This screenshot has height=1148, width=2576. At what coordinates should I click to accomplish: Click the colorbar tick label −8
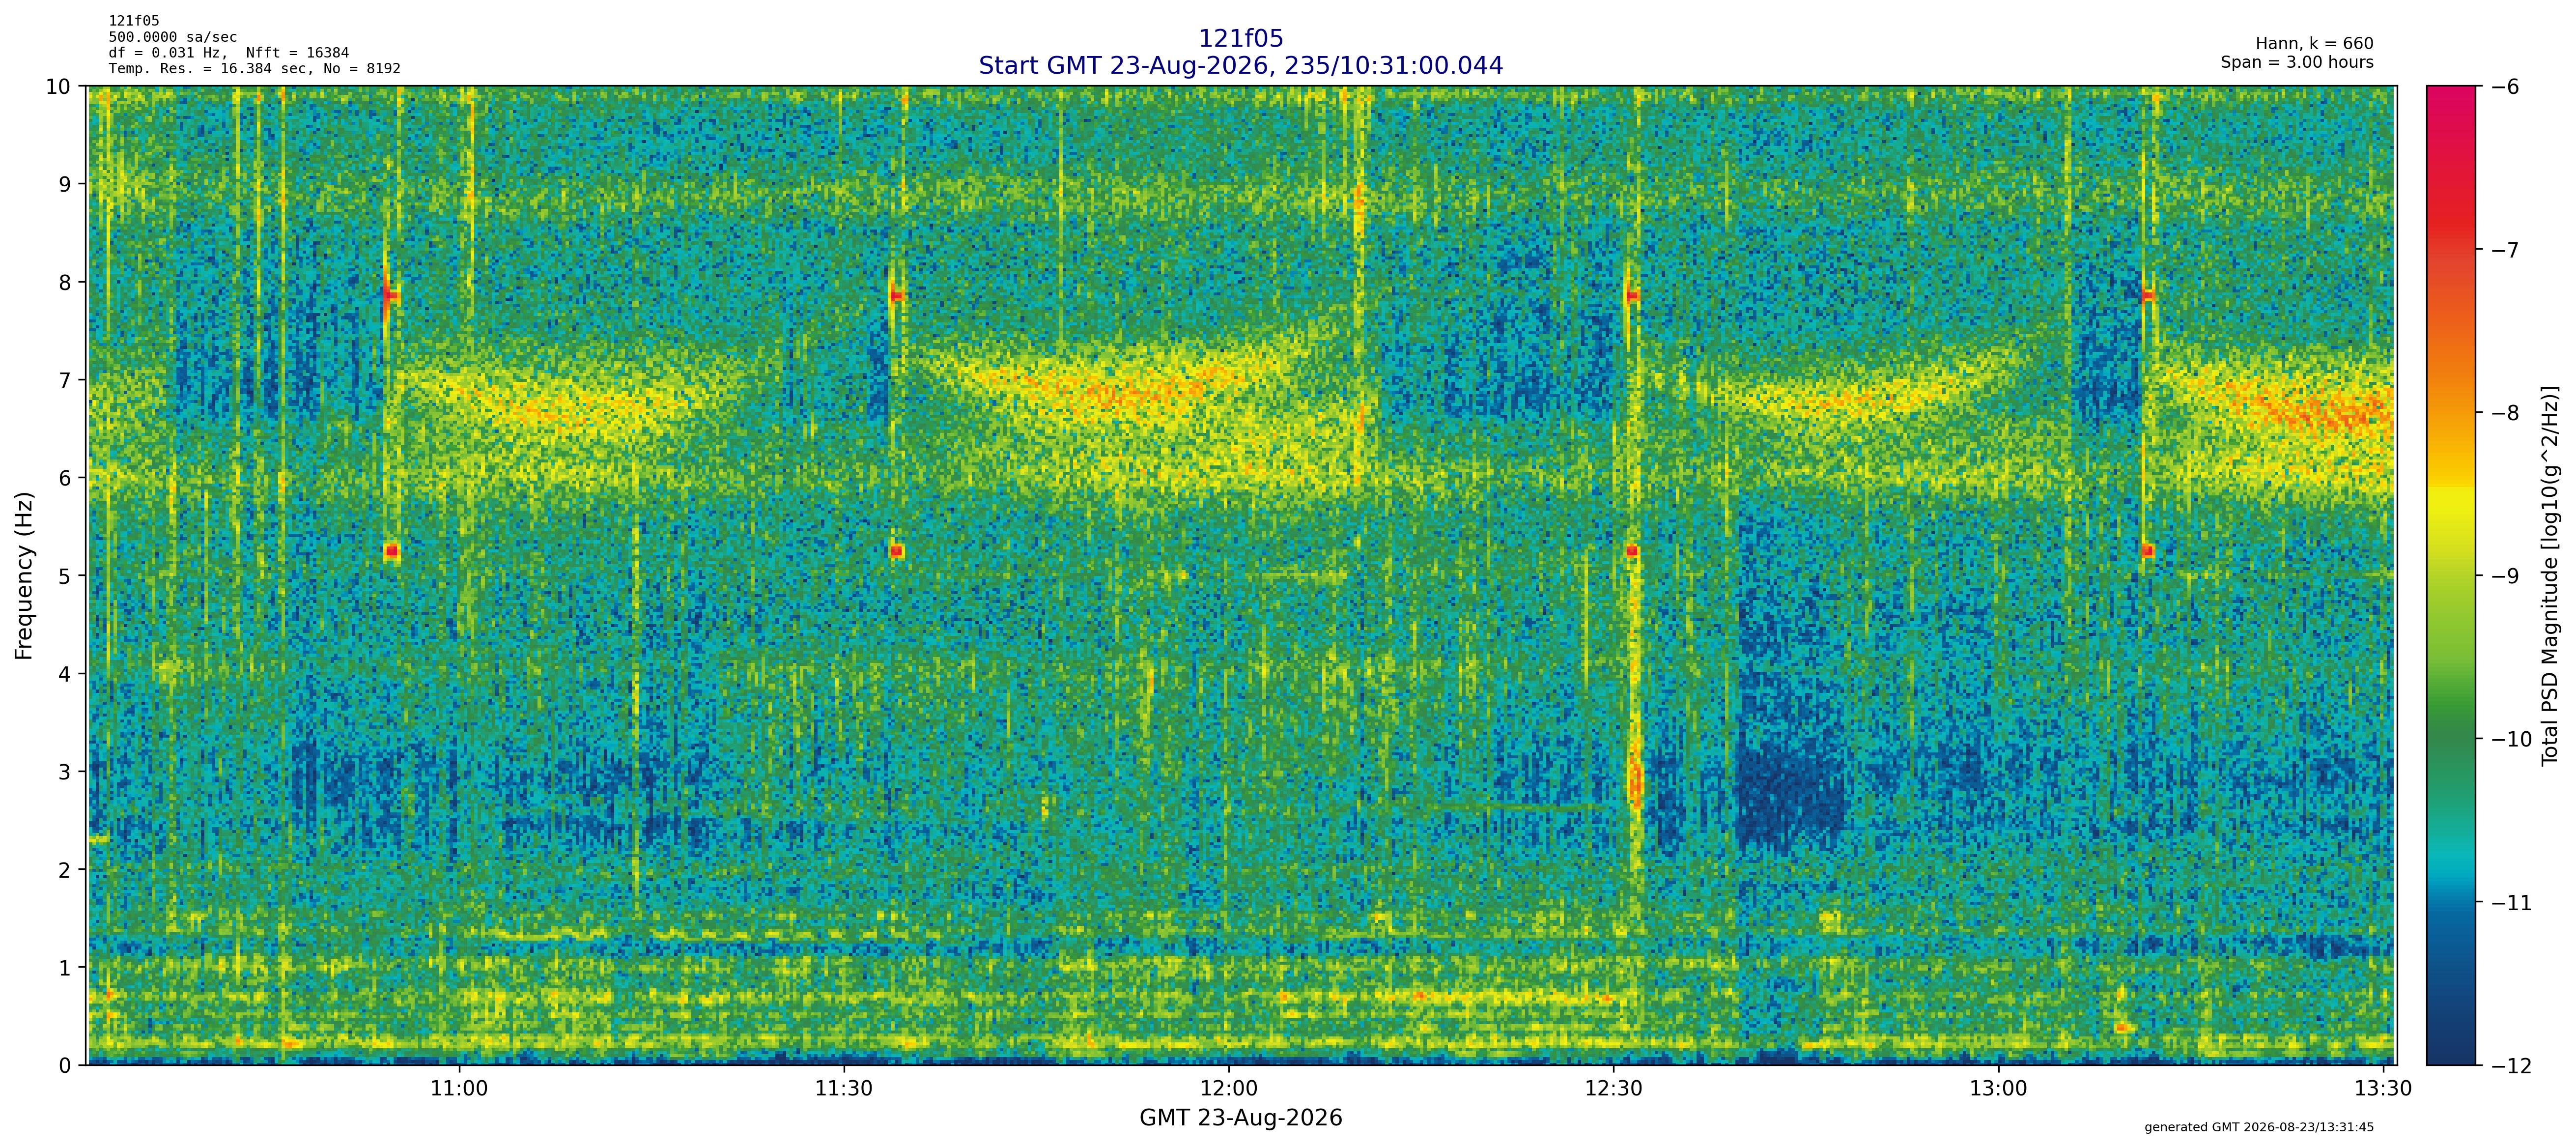tap(2505, 413)
